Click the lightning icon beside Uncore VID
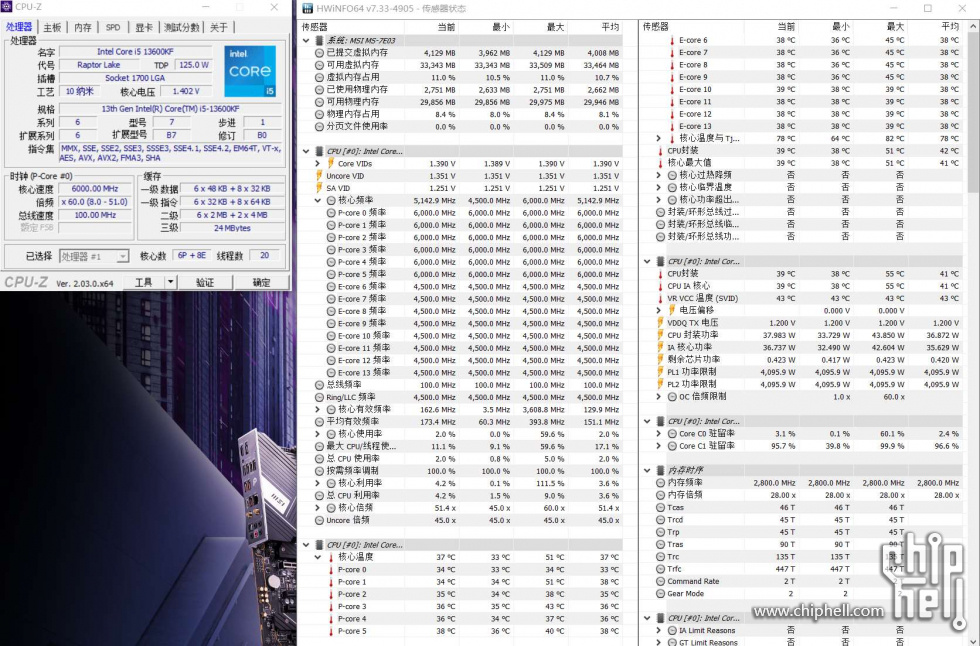This screenshot has width=980, height=646. (319, 176)
